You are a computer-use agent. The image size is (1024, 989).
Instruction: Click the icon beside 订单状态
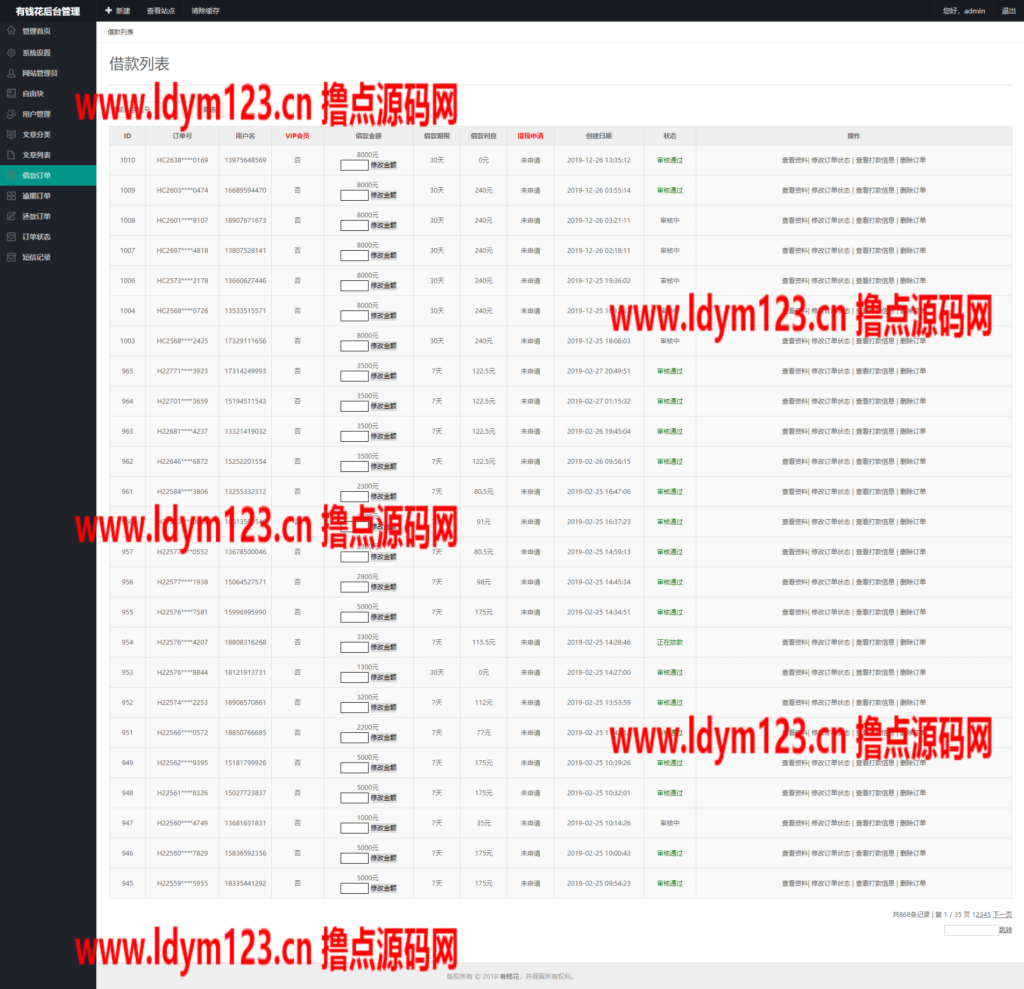click(x=11, y=236)
